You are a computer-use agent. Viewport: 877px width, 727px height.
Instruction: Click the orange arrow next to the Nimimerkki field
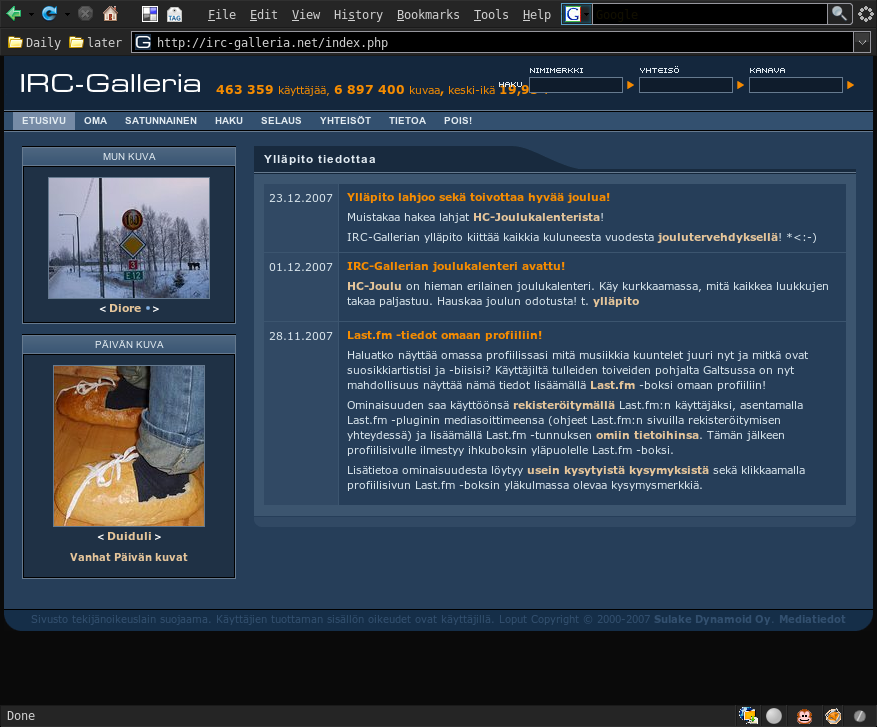(631, 86)
